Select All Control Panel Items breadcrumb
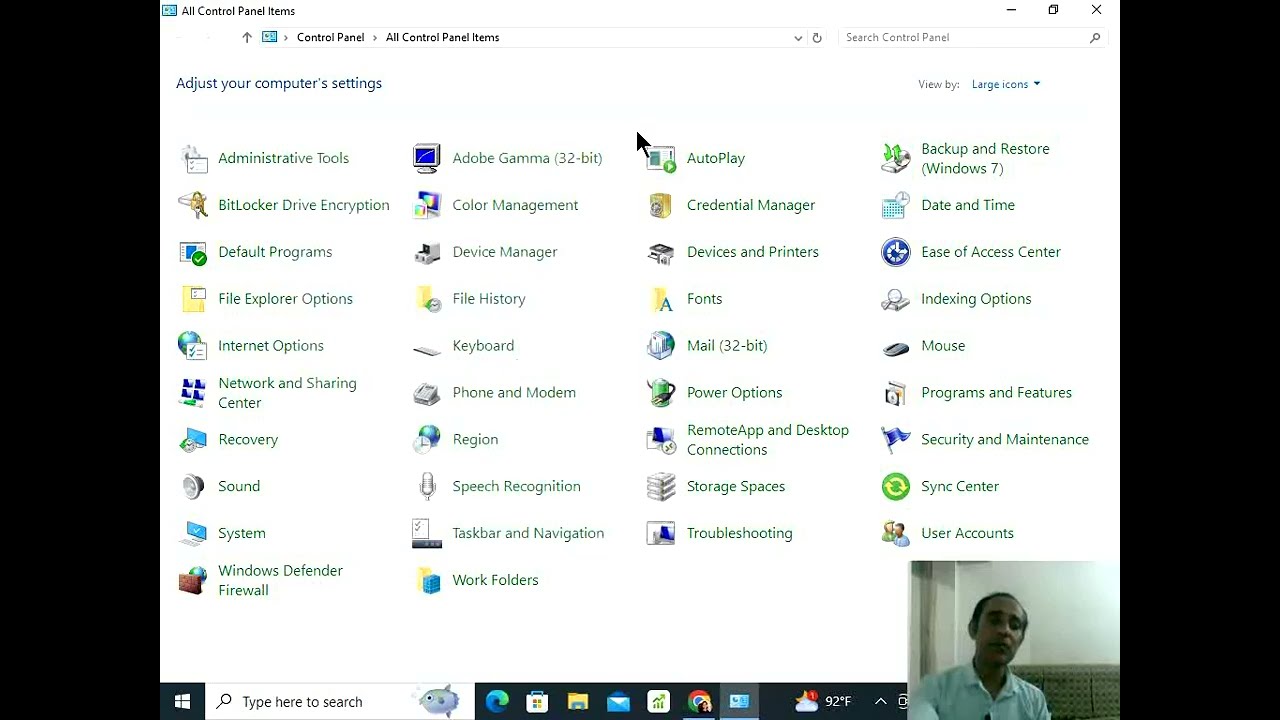 coord(442,37)
